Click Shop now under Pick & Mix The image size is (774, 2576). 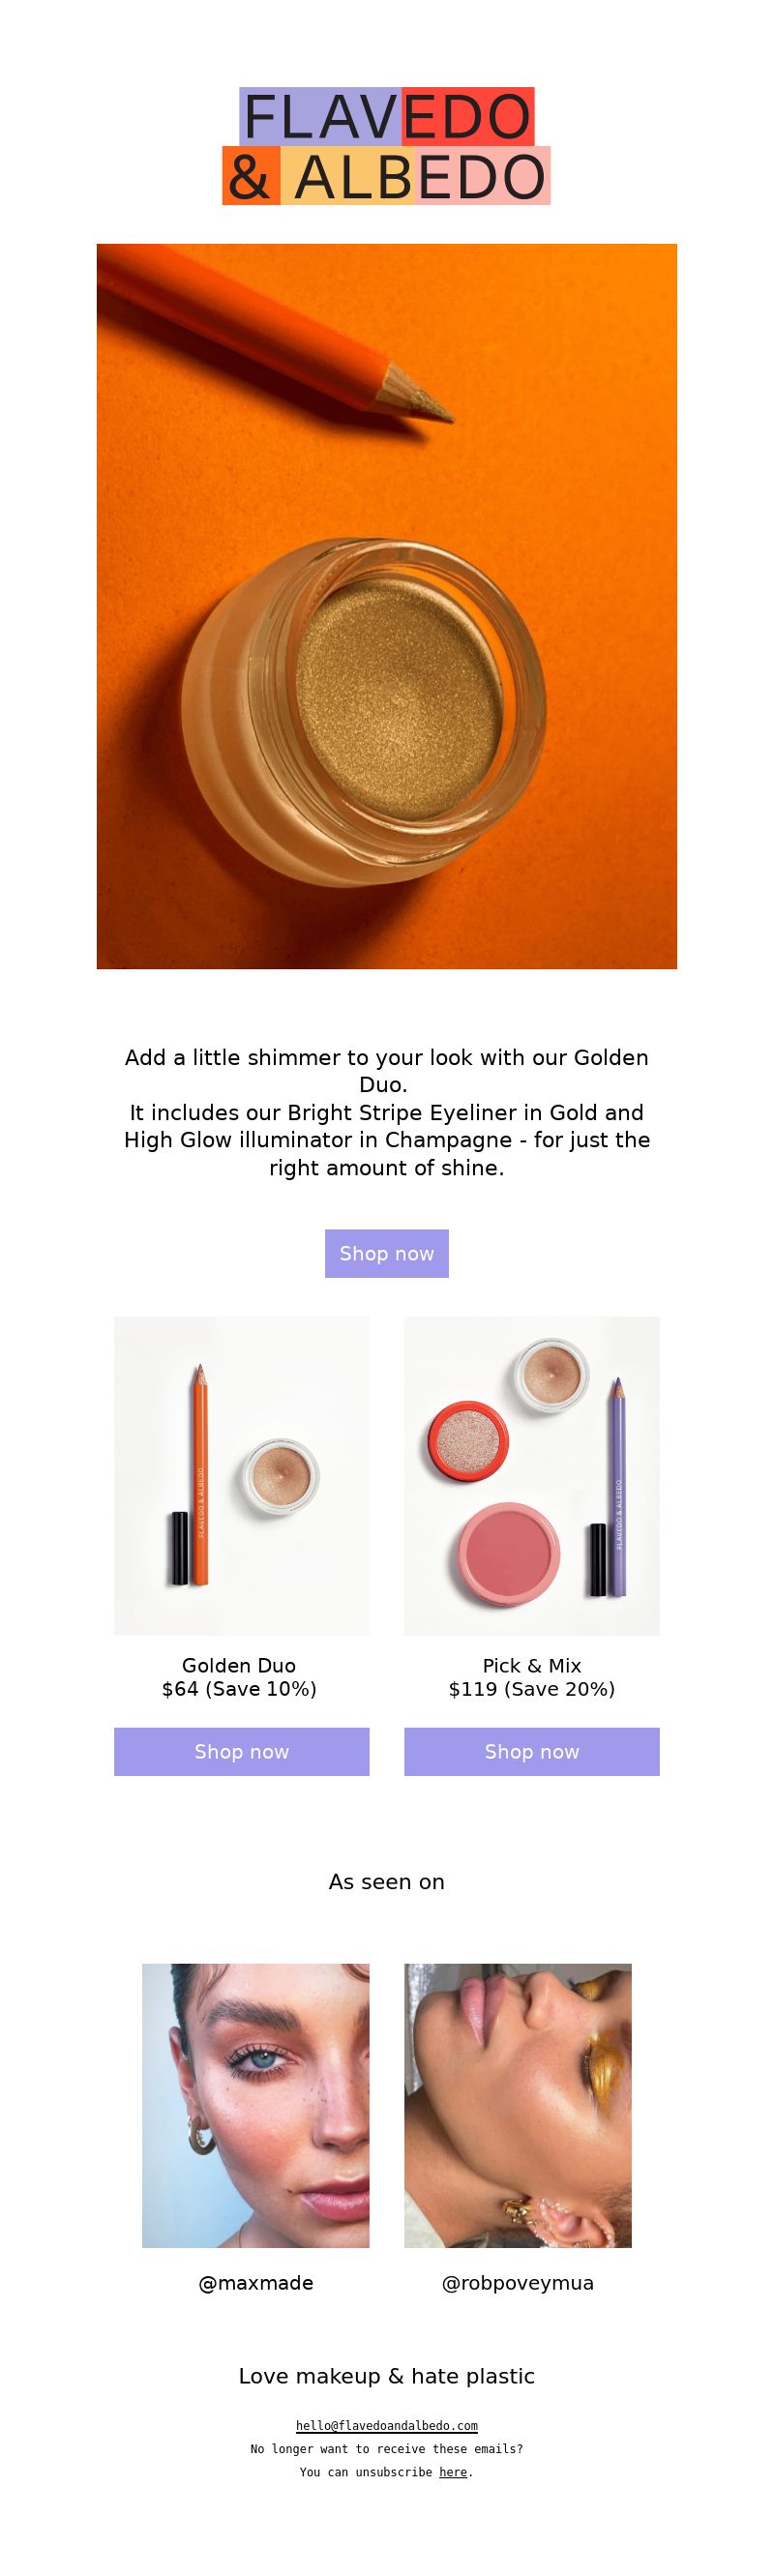(531, 1752)
